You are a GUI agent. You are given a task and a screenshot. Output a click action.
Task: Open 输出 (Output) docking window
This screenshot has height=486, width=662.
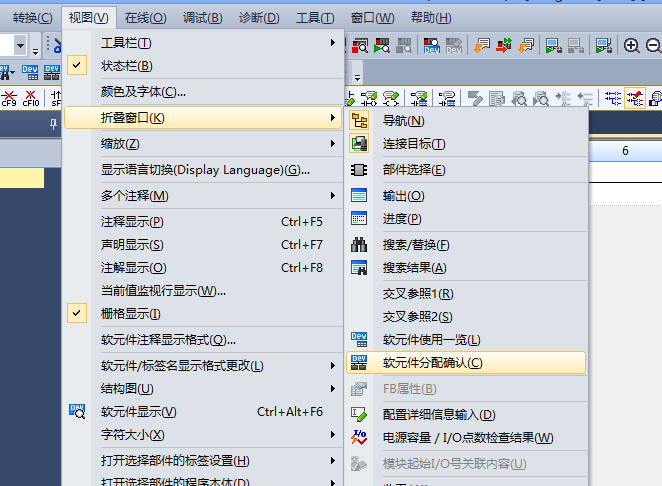[403, 195]
